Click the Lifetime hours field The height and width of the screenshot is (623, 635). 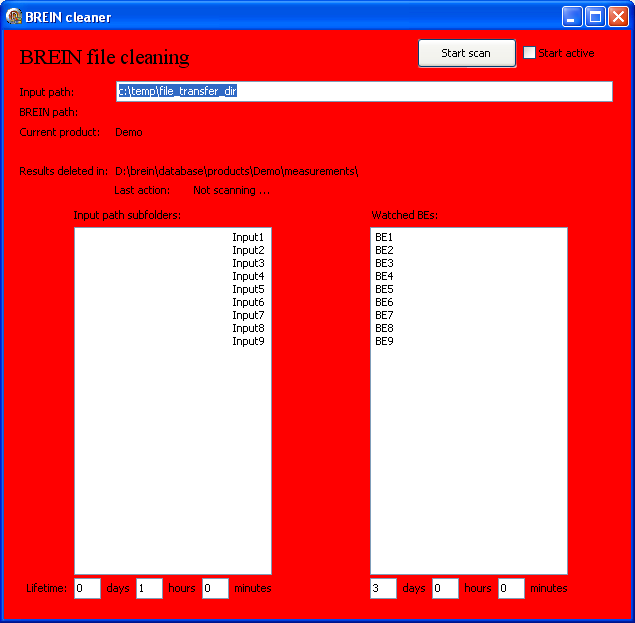click(x=149, y=588)
